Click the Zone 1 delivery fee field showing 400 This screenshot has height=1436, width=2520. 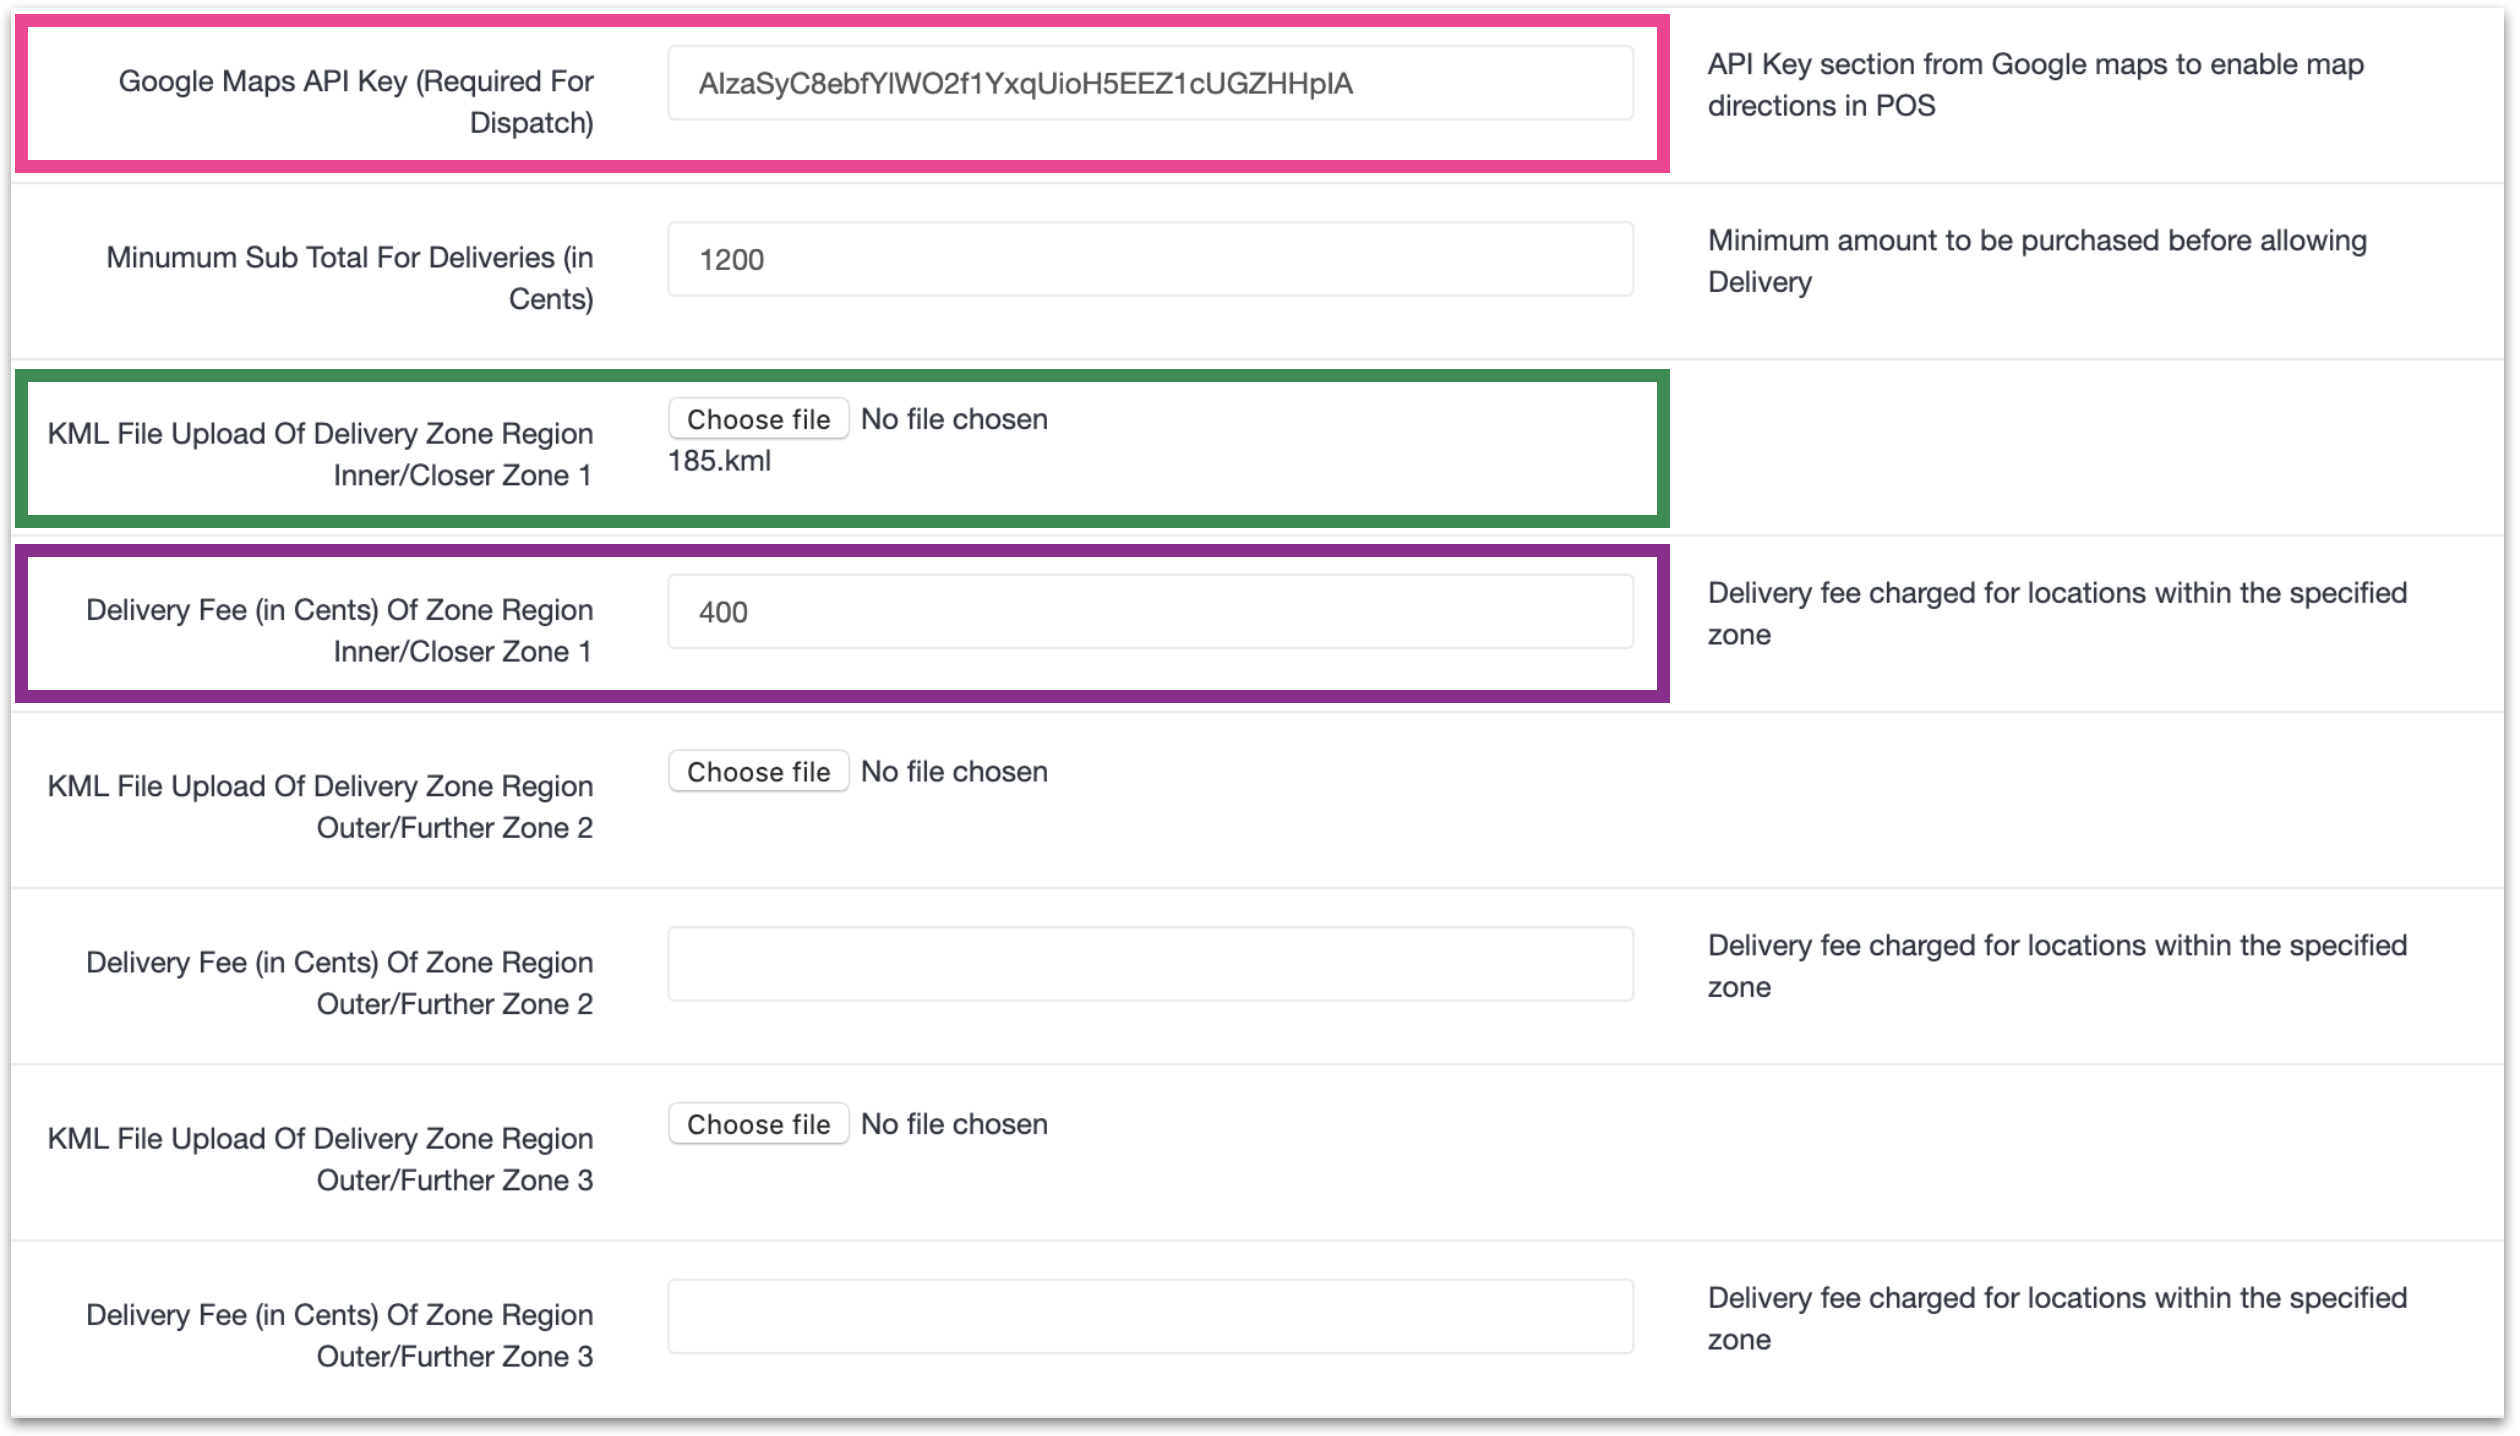[x=1150, y=612]
